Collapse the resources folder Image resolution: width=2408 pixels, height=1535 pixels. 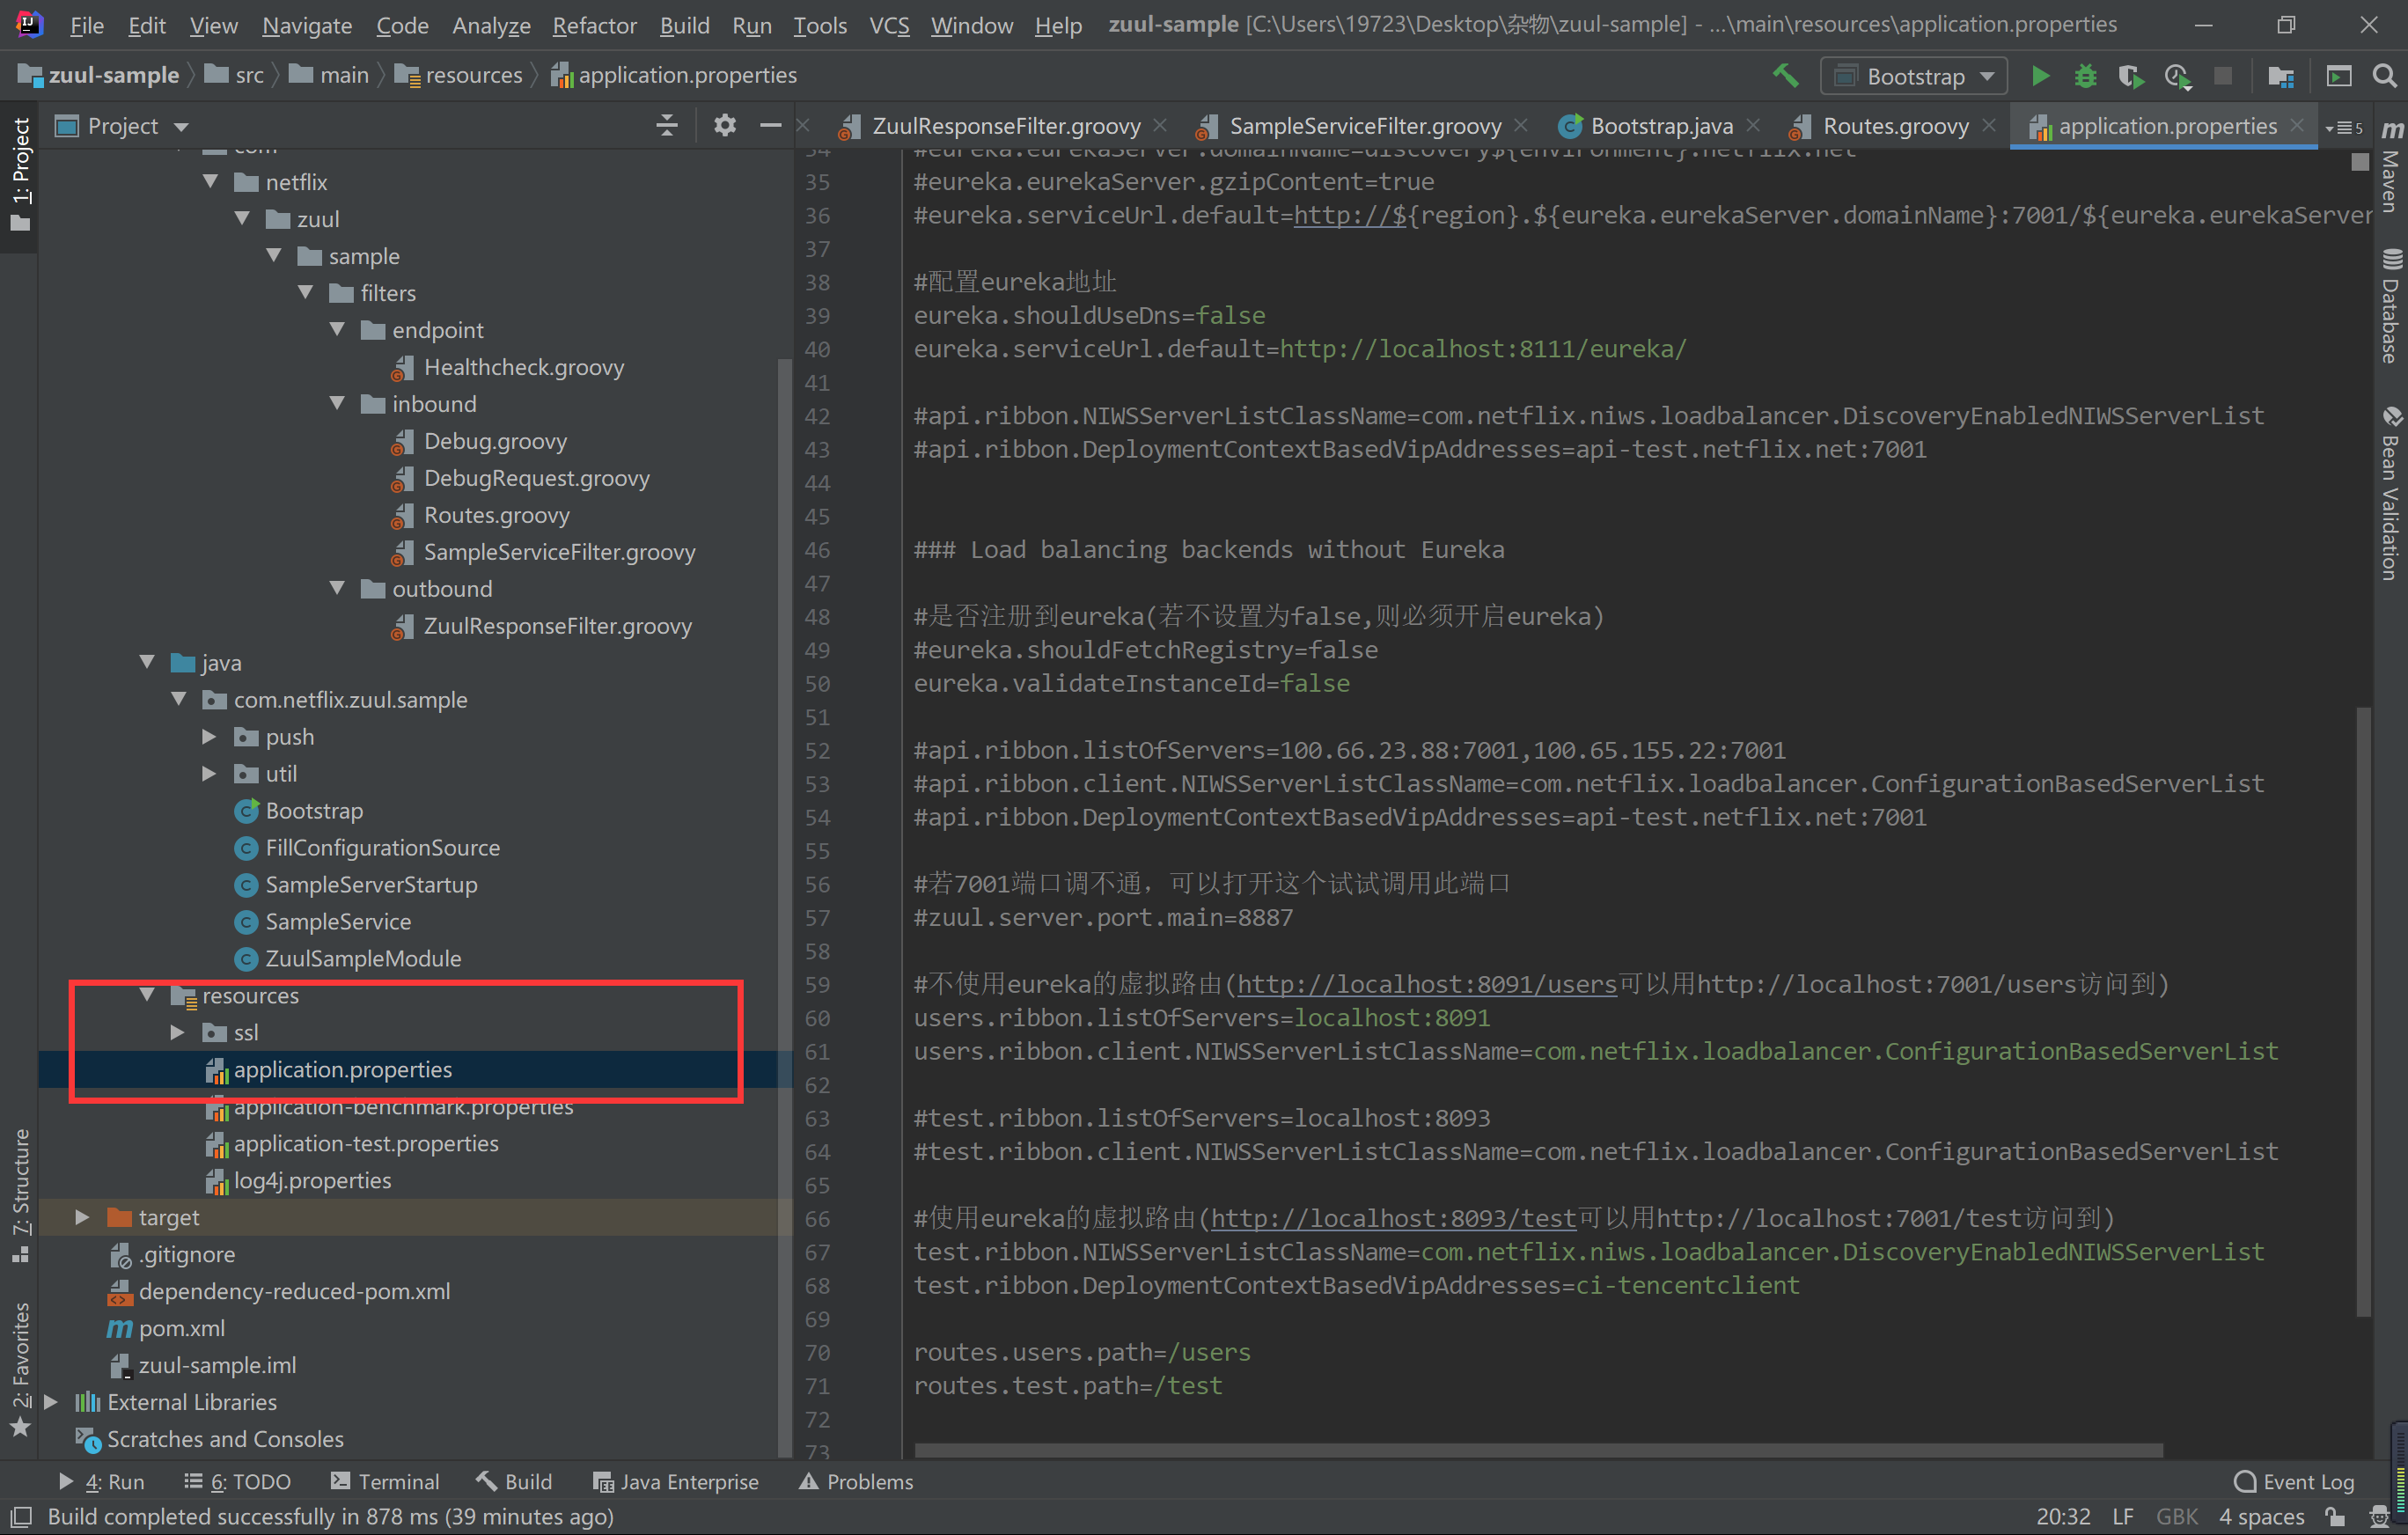coord(147,995)
